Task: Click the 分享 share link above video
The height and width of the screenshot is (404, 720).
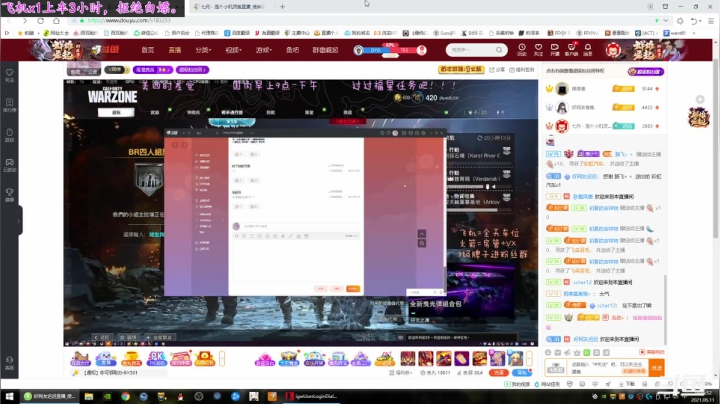Action: click(497, 70)
